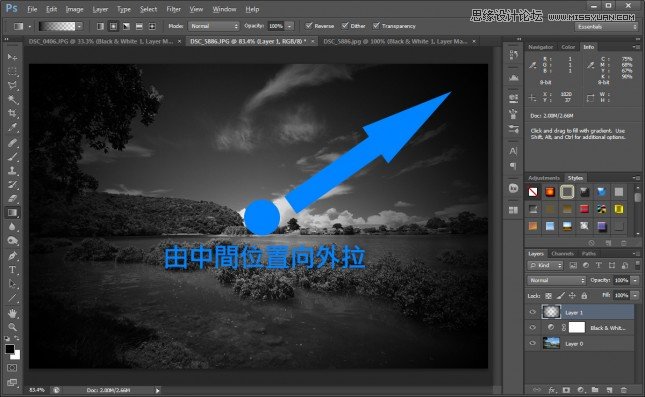Viewport: 645px width, 397px height.
Task: Create new layer icon in Layers panel
Action: click(x=609, y=390)
